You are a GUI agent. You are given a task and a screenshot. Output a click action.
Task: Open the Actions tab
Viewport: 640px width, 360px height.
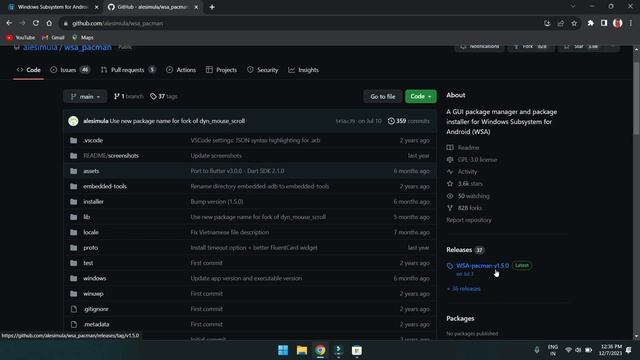[181, 70]
